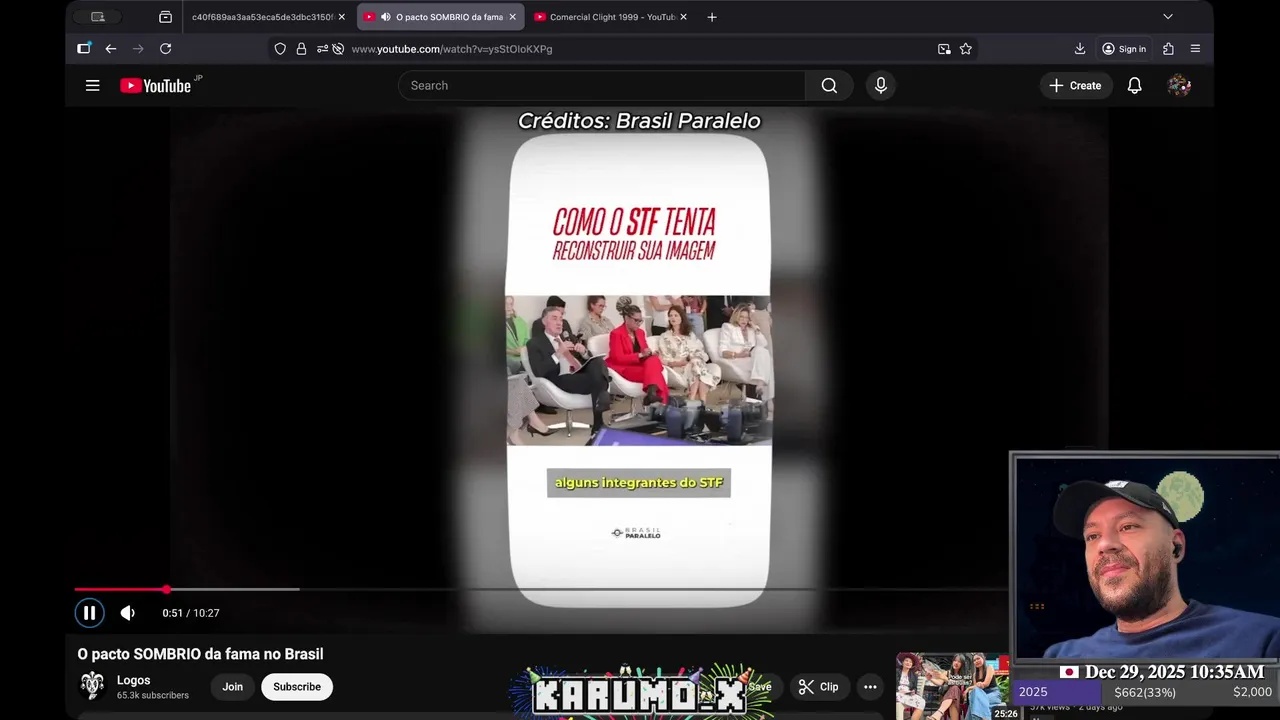The height and width of the screenshot is (720, 1280).
Task: Bookmark this page with the star
Action: pyautogui.click(x=966, y=49)
